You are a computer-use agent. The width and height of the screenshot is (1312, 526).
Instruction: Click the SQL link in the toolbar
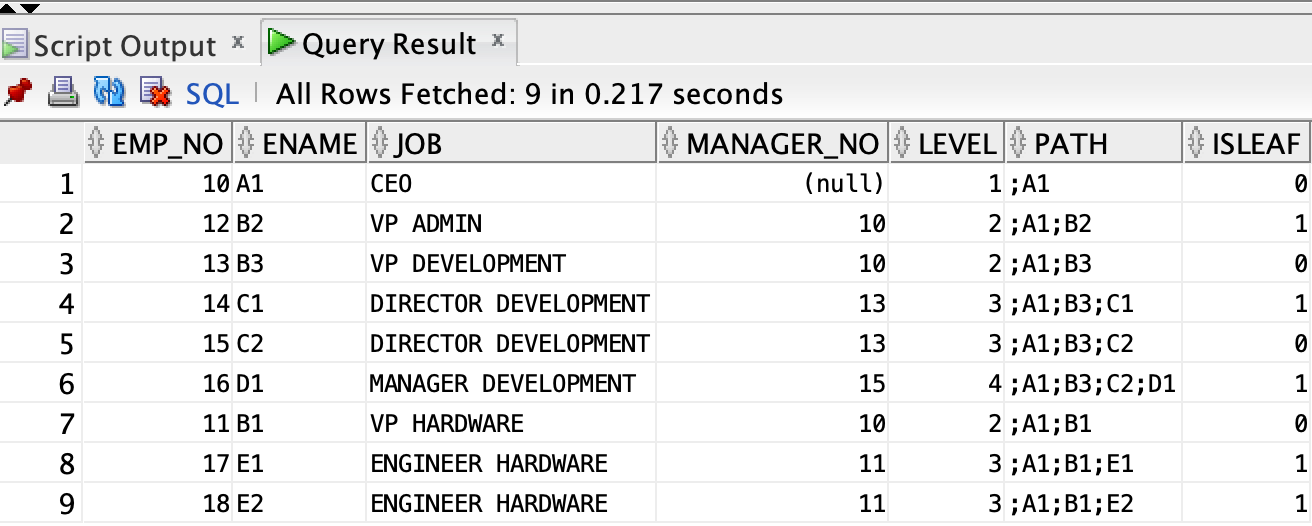[x=212, y=94]
